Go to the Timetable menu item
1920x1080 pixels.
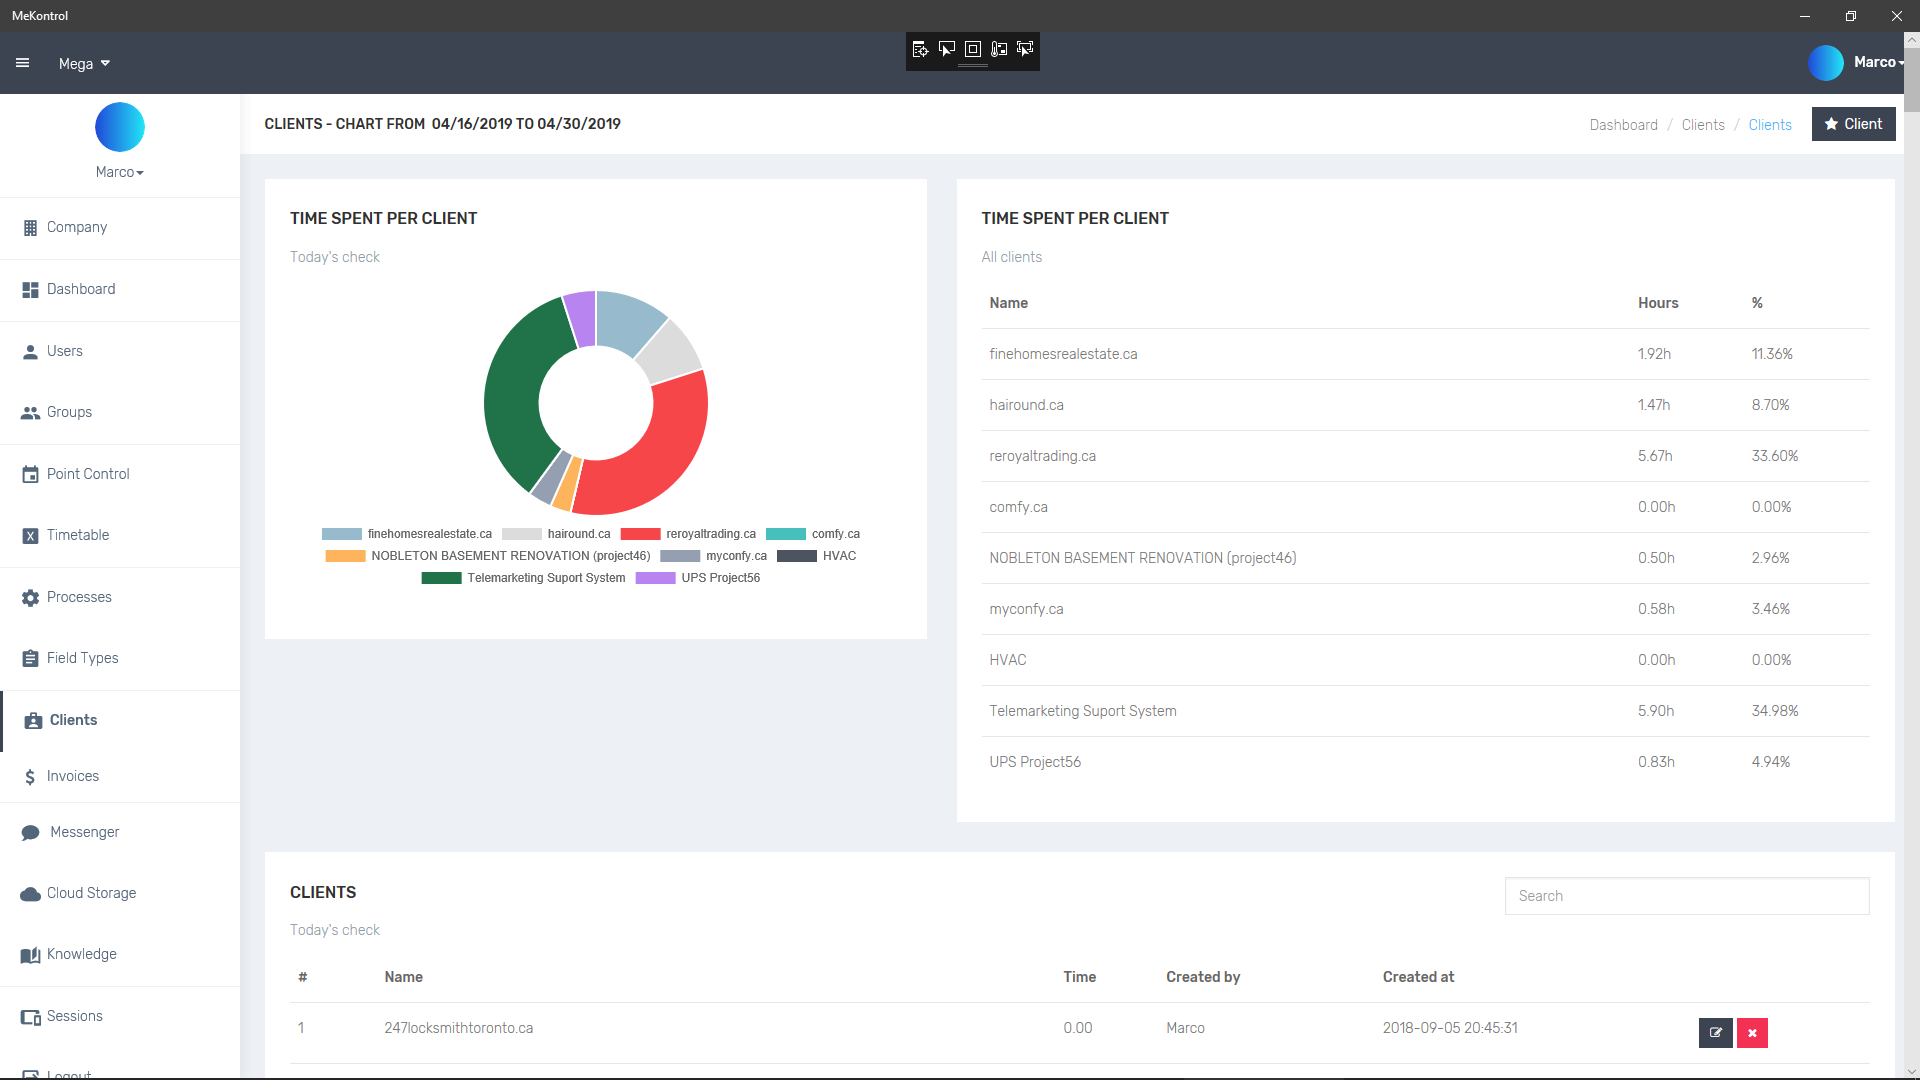coord(77,535)
